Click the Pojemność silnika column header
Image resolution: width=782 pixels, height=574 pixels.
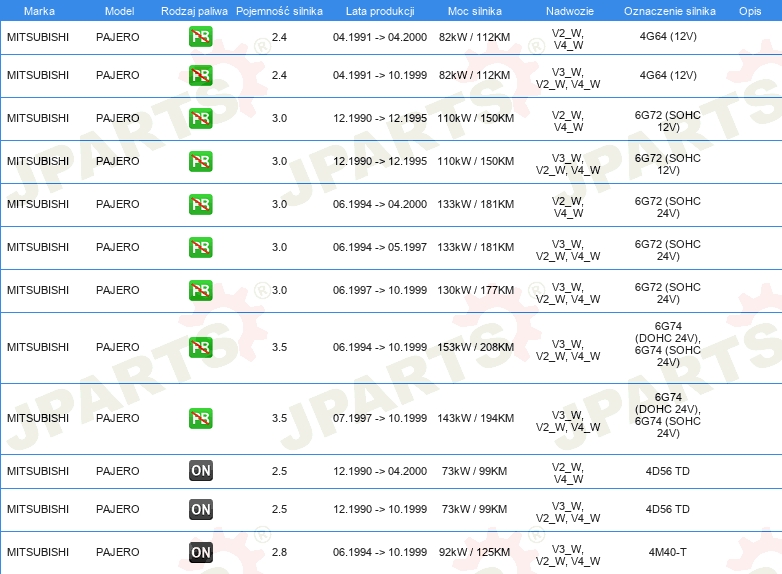(x=279, y=11)
